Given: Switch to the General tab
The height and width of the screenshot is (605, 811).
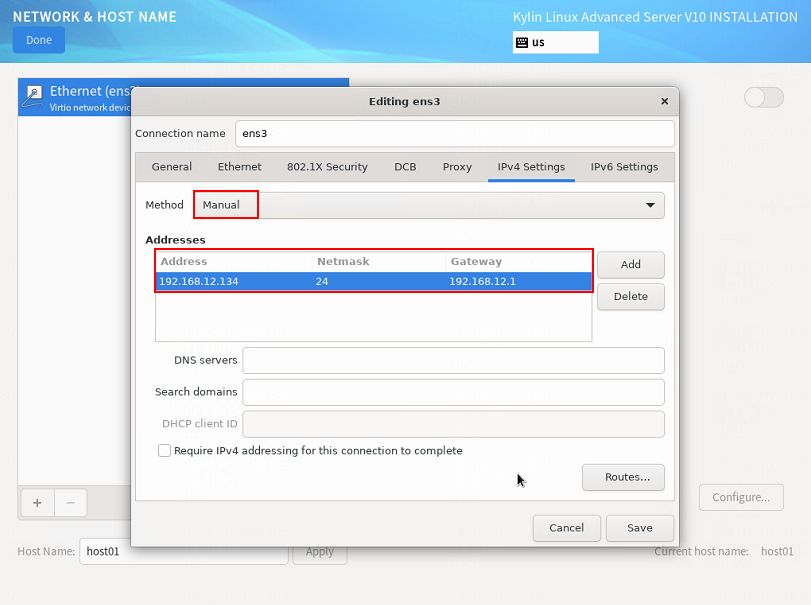Looking at the screenshot, I should point(172,167).
